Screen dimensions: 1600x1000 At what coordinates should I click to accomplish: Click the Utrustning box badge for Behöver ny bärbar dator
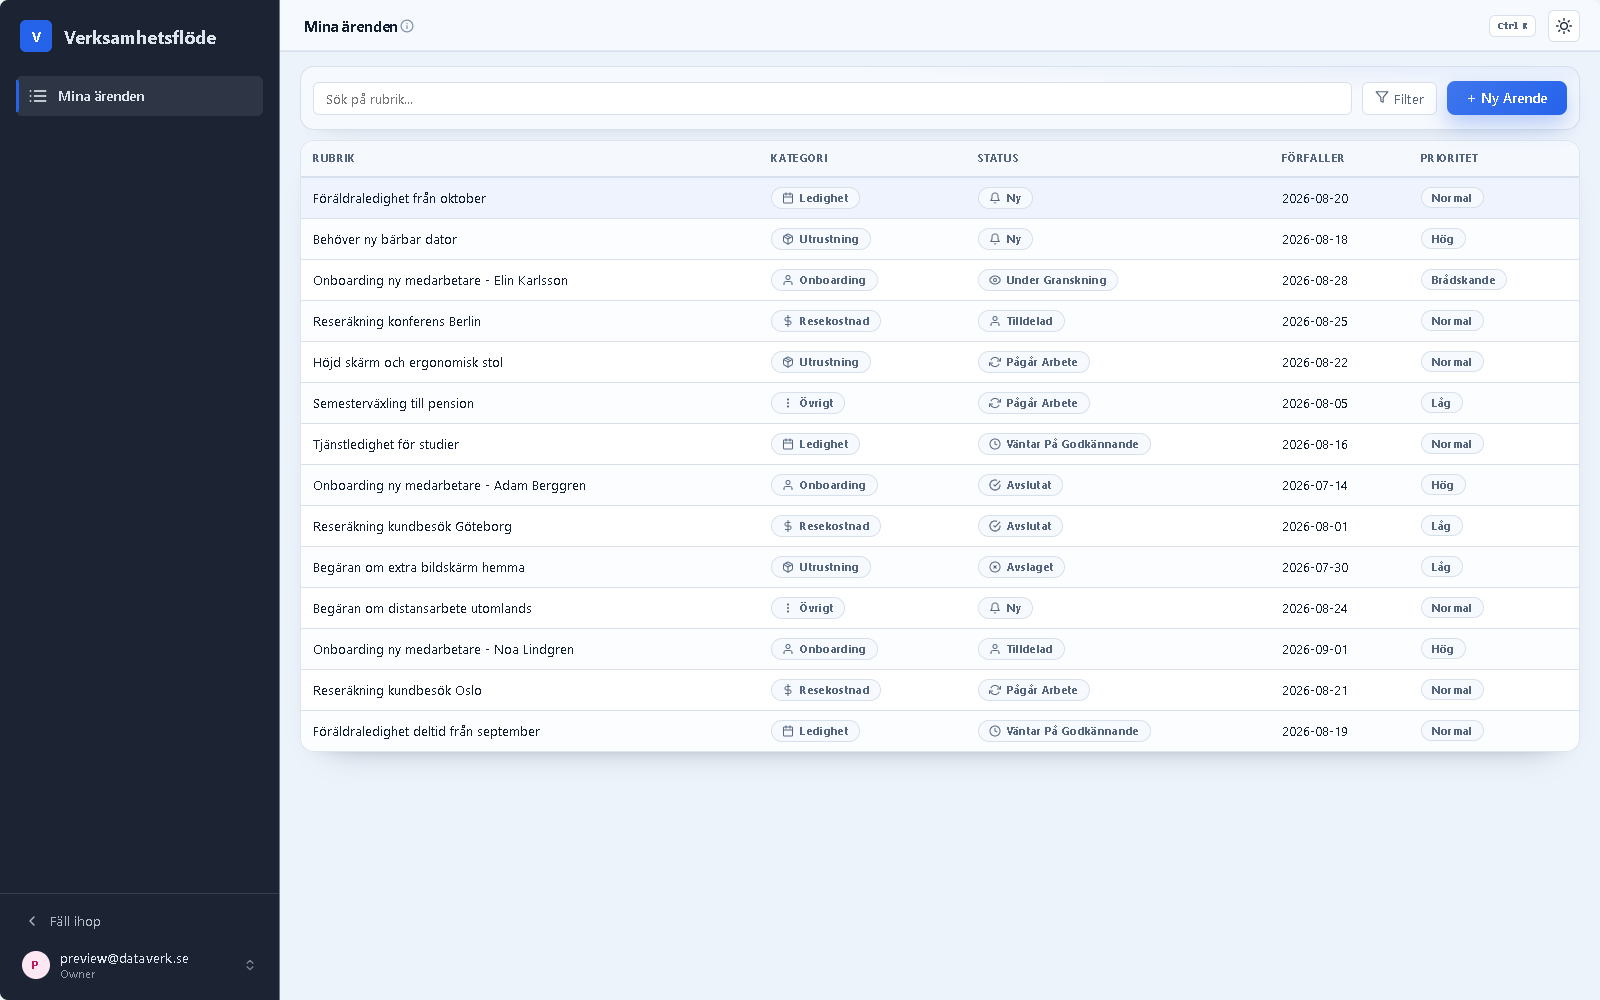point(820,239)
